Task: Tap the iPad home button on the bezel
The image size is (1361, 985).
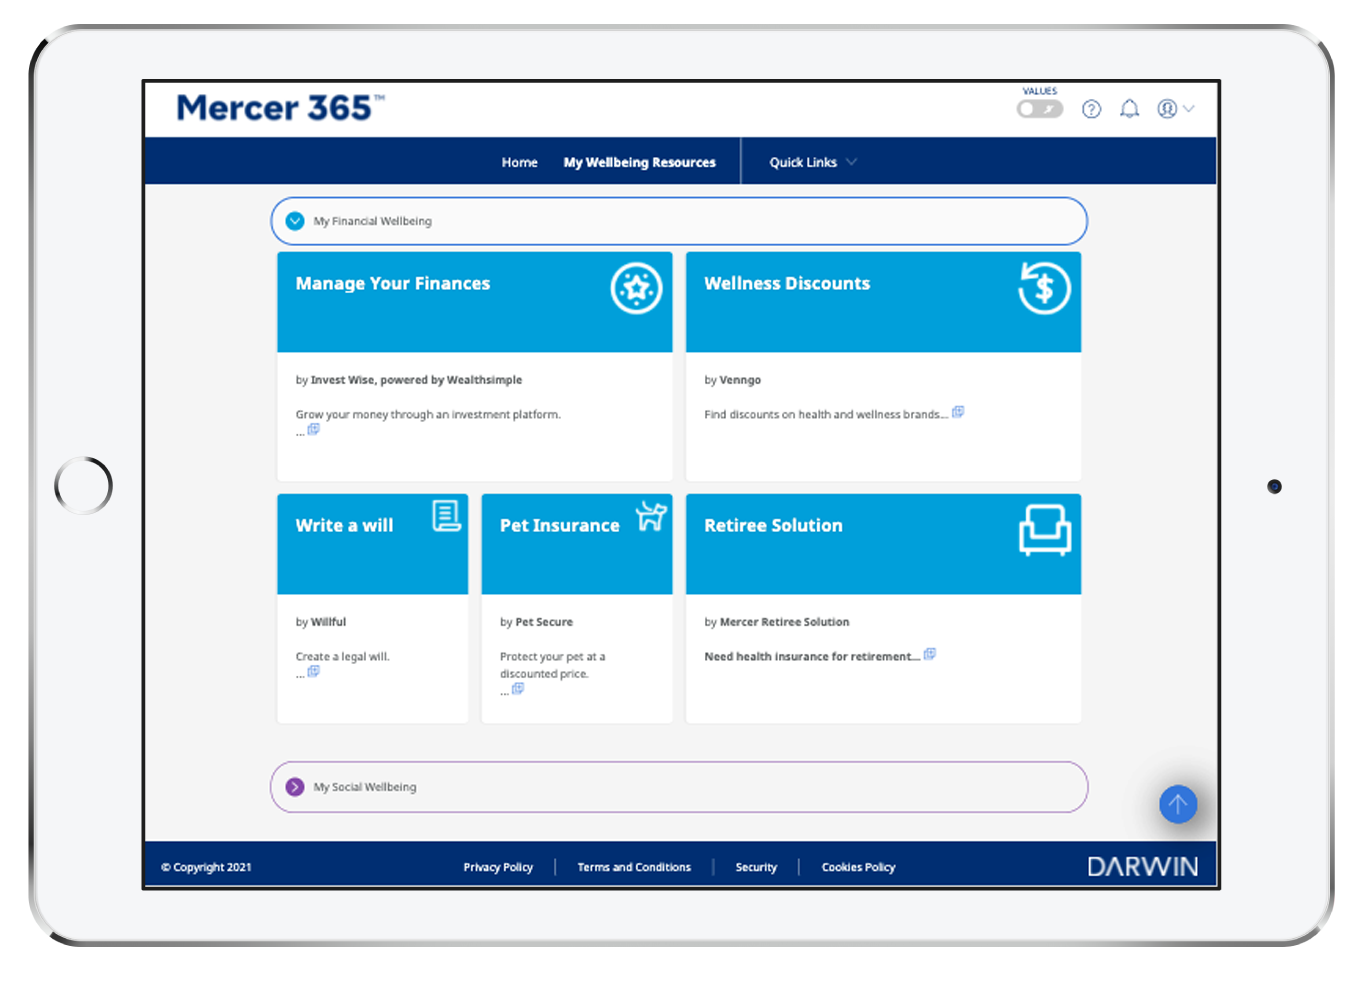Action: (83, 486)
